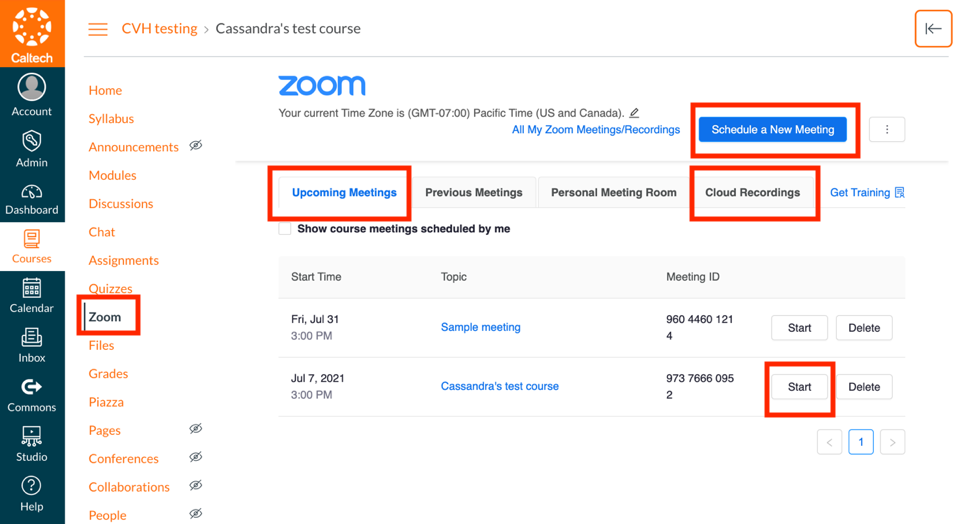
Task: Switch to the Cloud Recordings tab
Action: (753, 193)
